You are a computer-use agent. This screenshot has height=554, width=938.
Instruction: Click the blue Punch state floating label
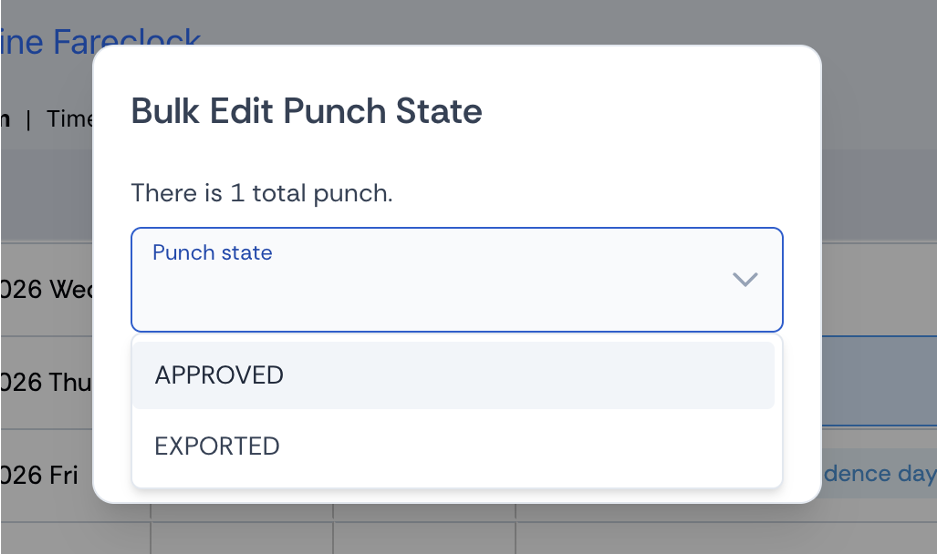pos(212,252)
